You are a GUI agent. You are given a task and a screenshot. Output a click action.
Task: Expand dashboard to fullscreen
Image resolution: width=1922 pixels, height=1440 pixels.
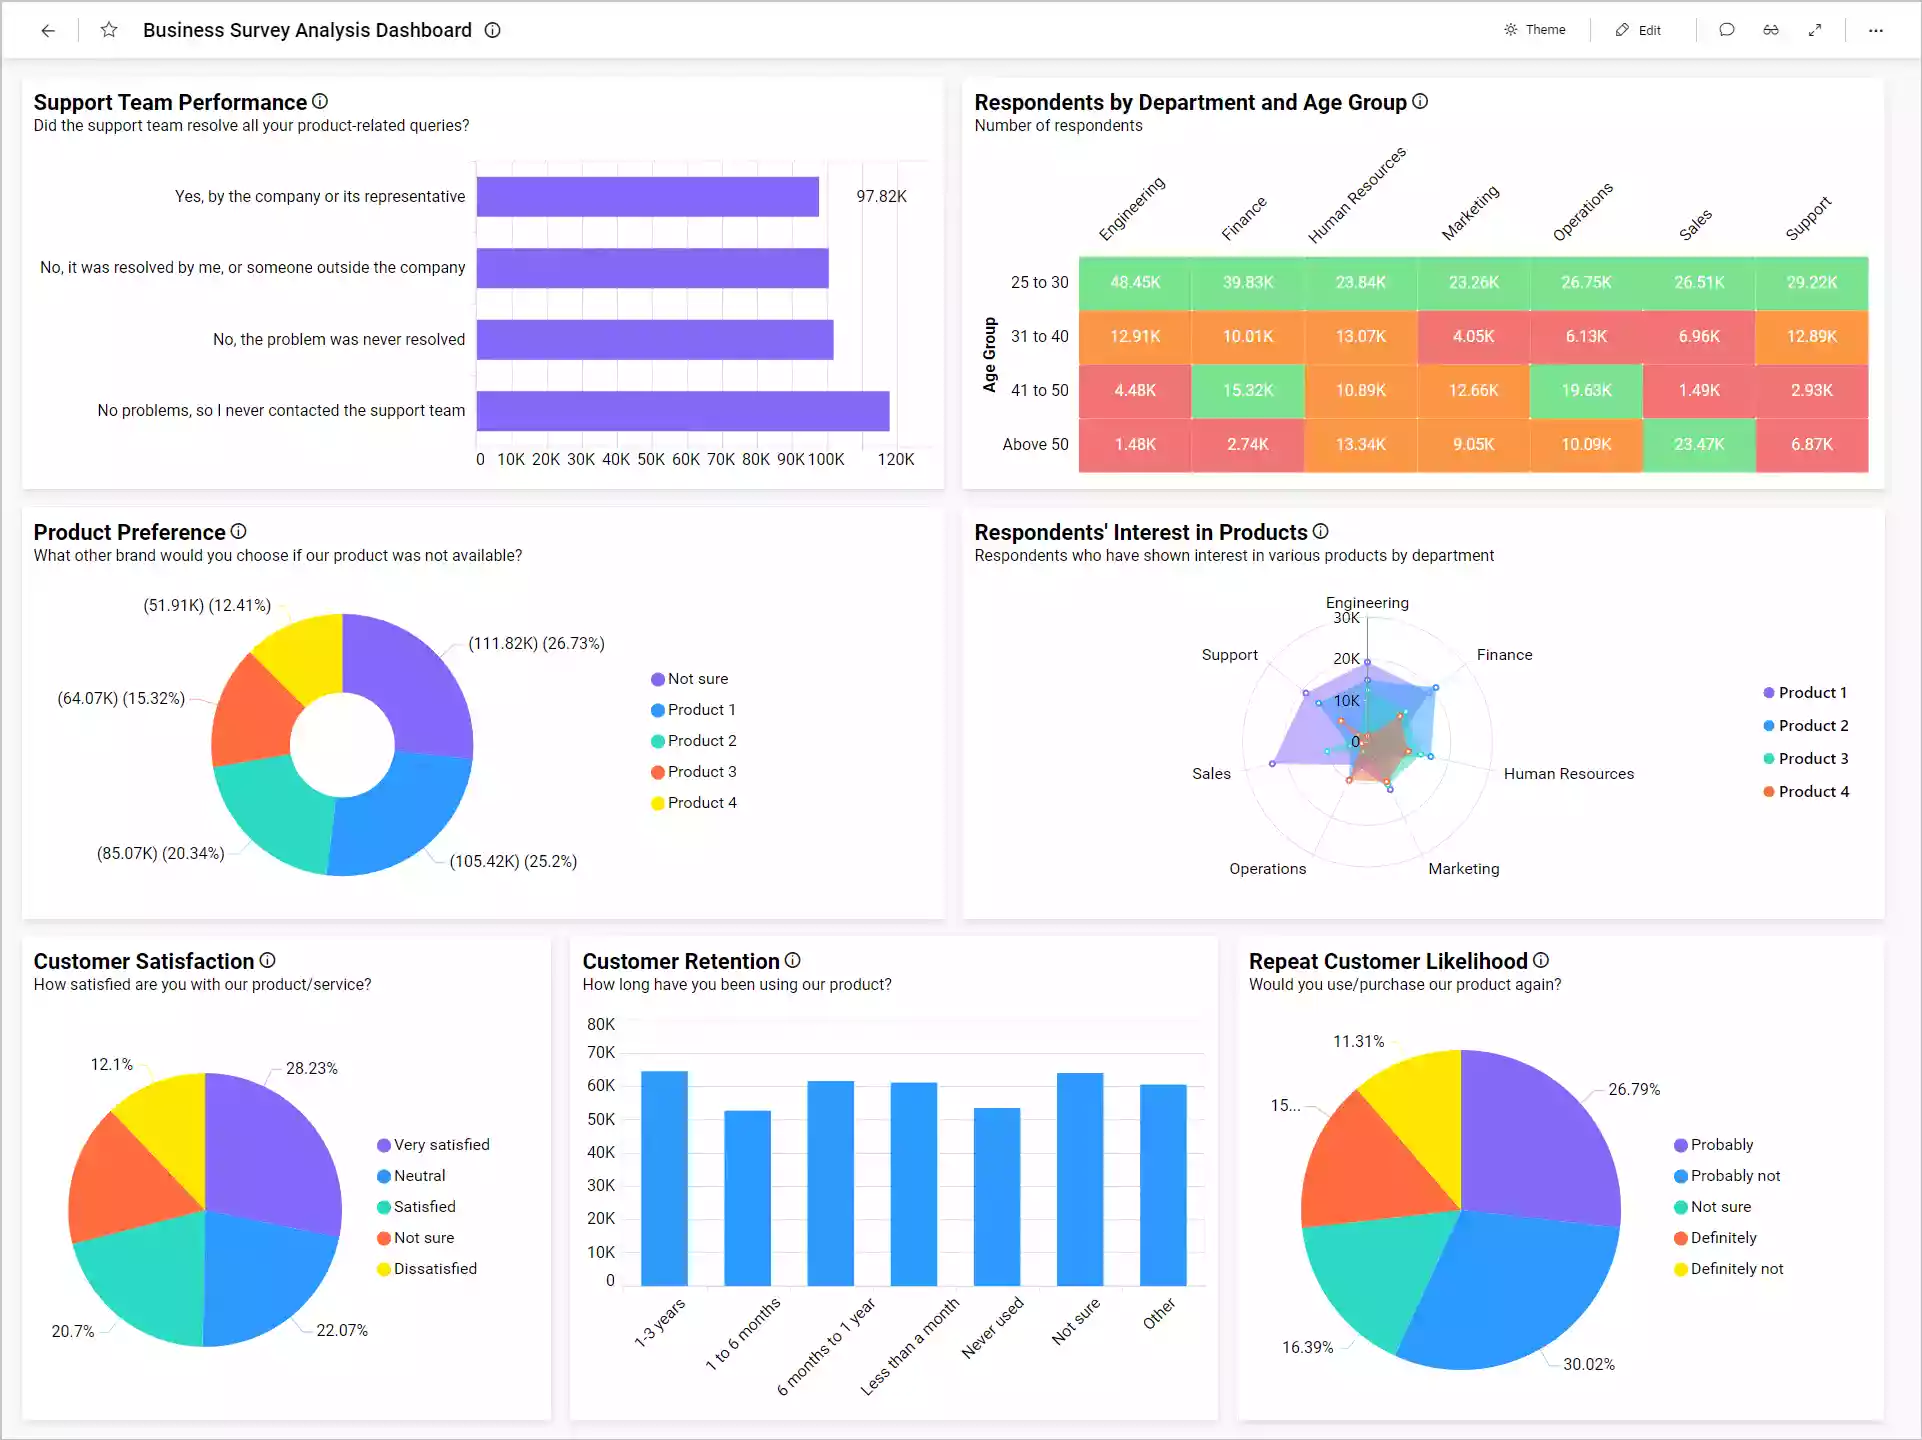click(1815, 30)
